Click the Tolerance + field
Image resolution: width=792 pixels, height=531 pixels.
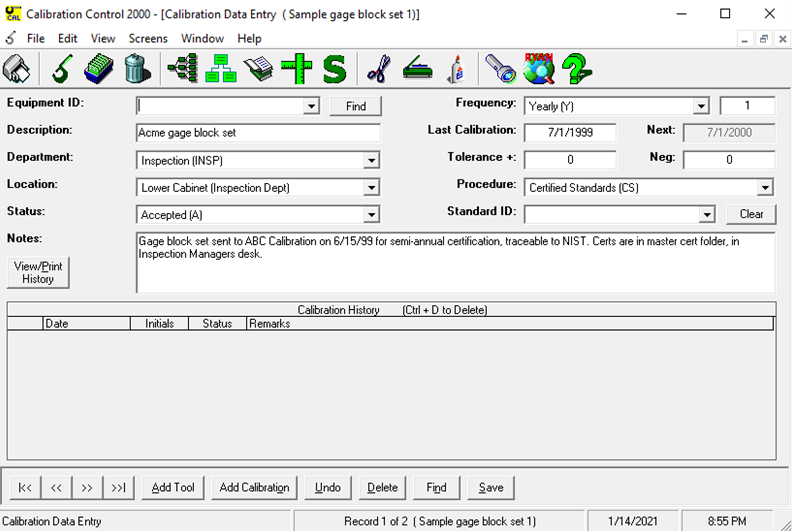coord(570,160)
